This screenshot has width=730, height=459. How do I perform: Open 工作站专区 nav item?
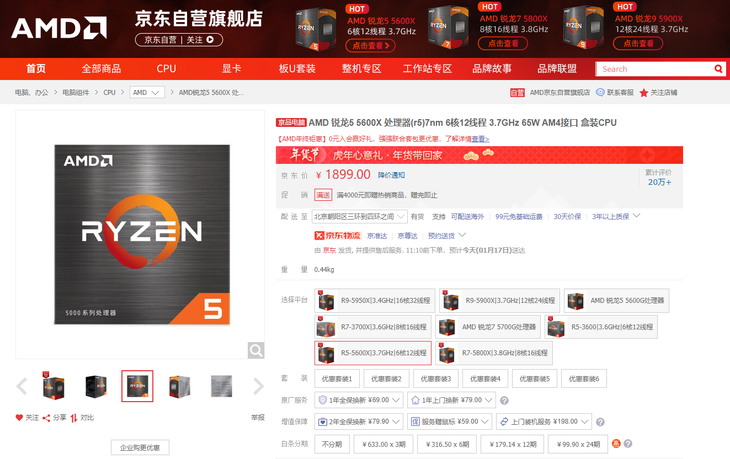tap(427, 68)
